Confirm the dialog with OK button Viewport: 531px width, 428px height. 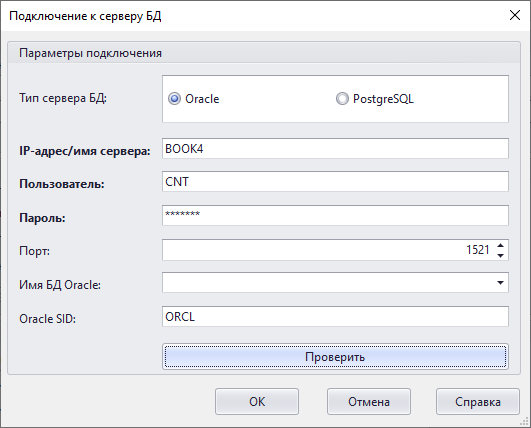coord(257,402)
